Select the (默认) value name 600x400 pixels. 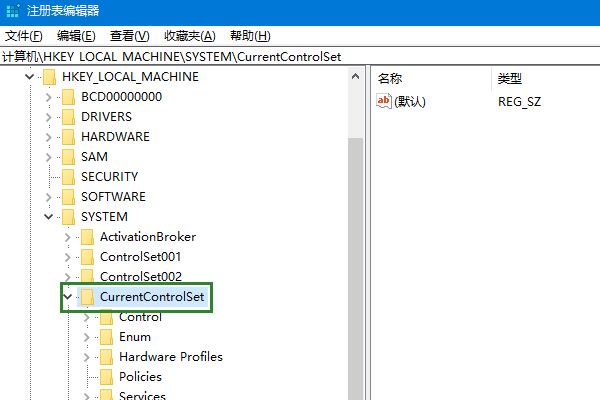tap(410, 101)
